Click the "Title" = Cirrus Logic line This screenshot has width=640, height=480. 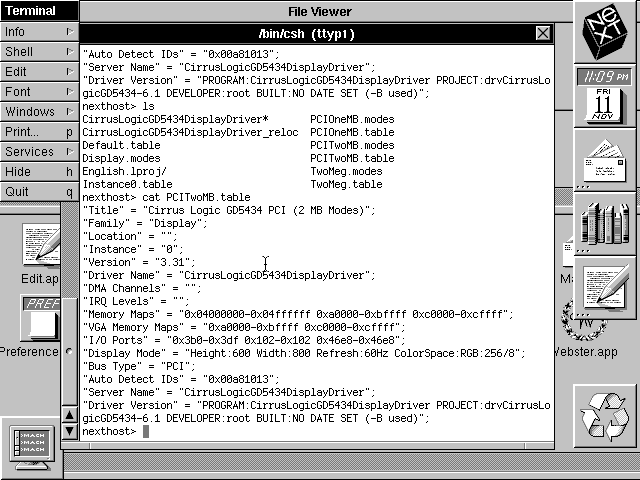229,211
